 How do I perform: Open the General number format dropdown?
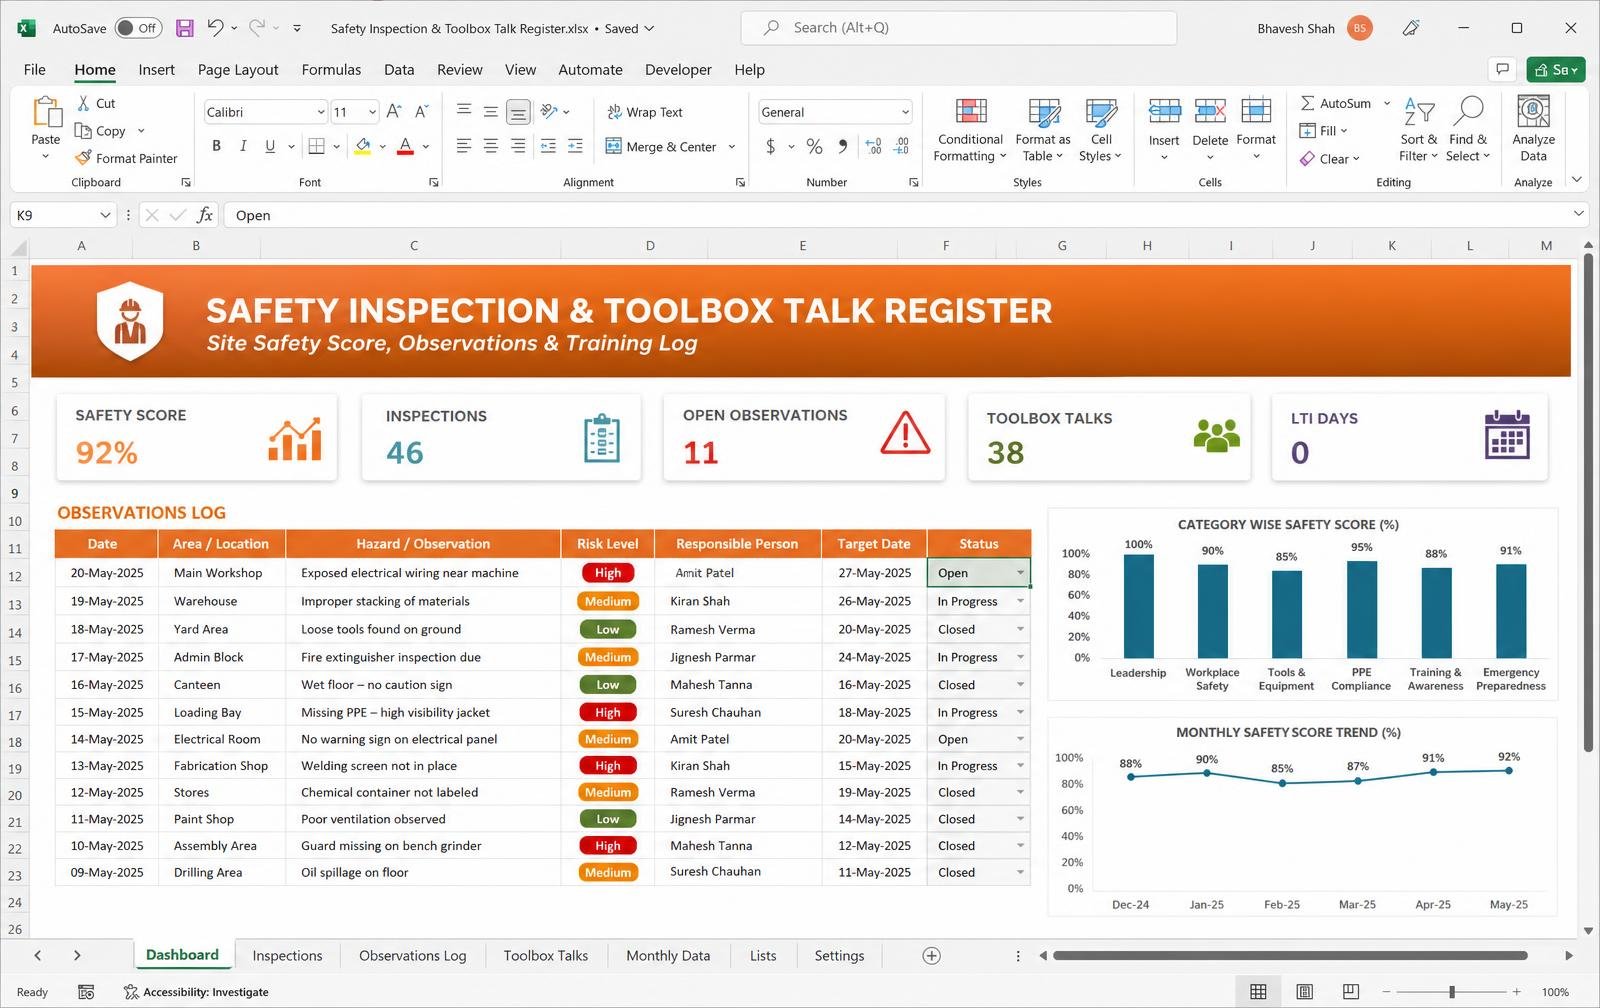(905, 112)
